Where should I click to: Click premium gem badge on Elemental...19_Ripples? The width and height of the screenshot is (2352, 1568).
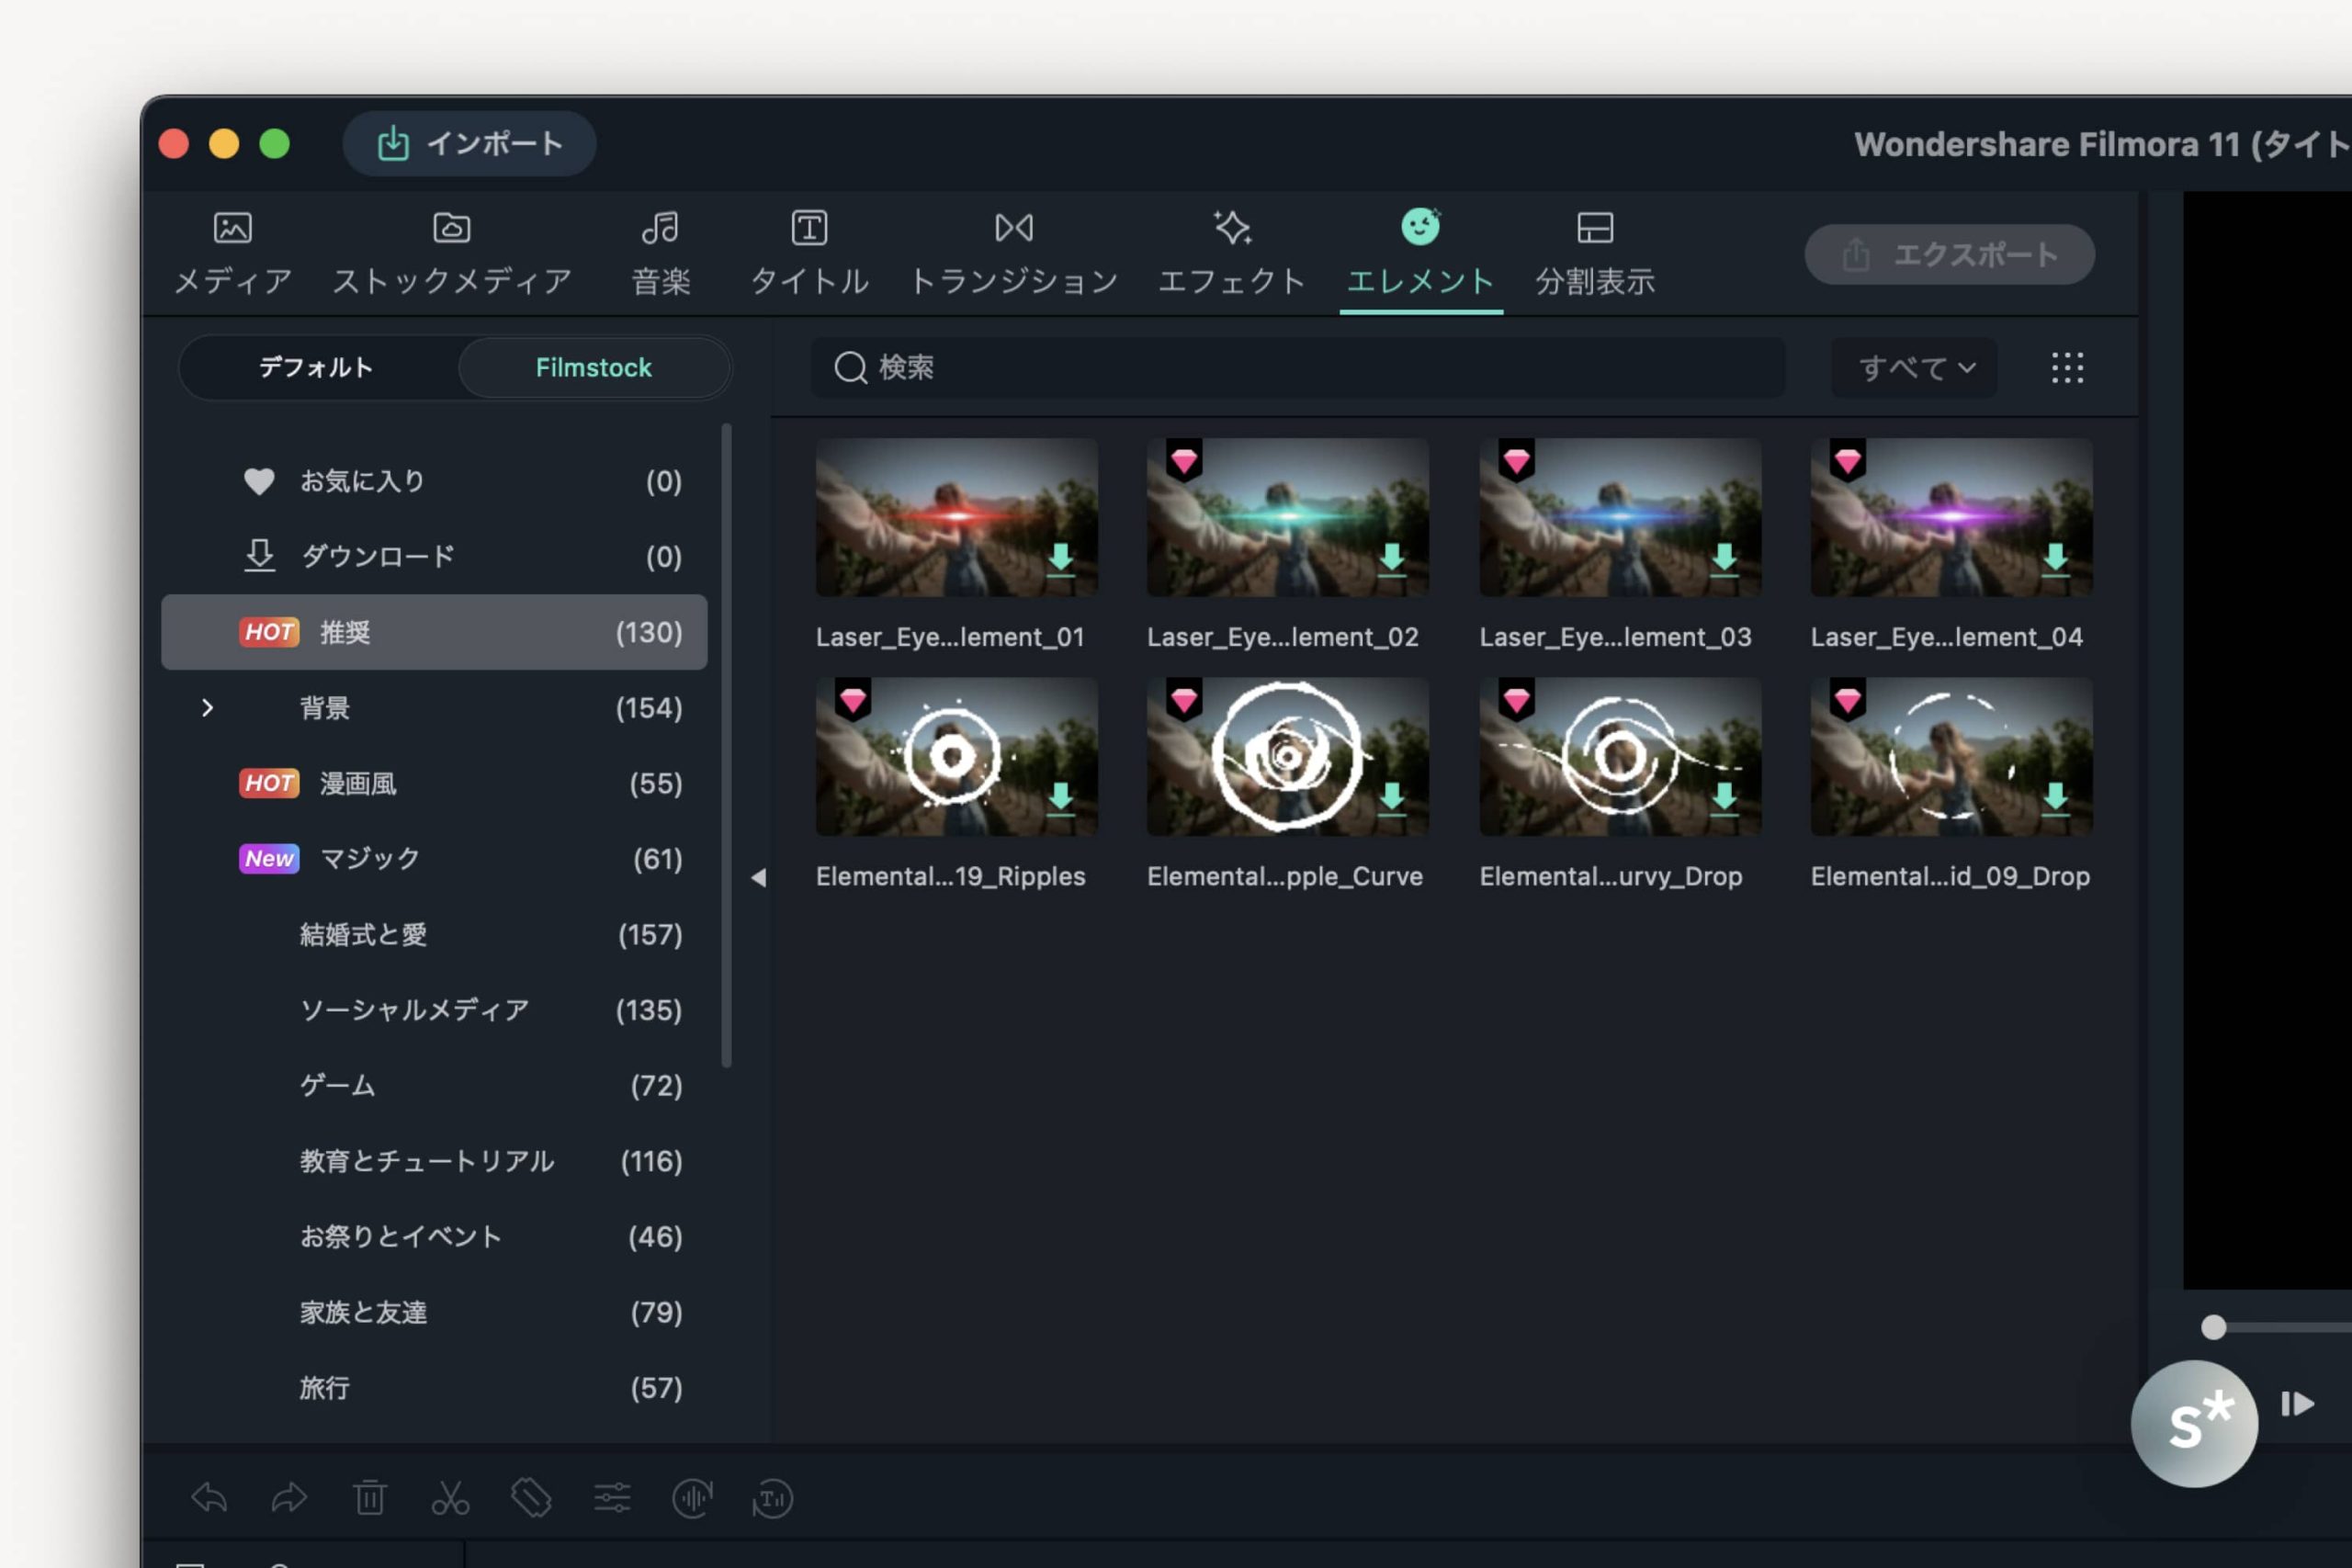pyautogui.click(x=853, y=700)
